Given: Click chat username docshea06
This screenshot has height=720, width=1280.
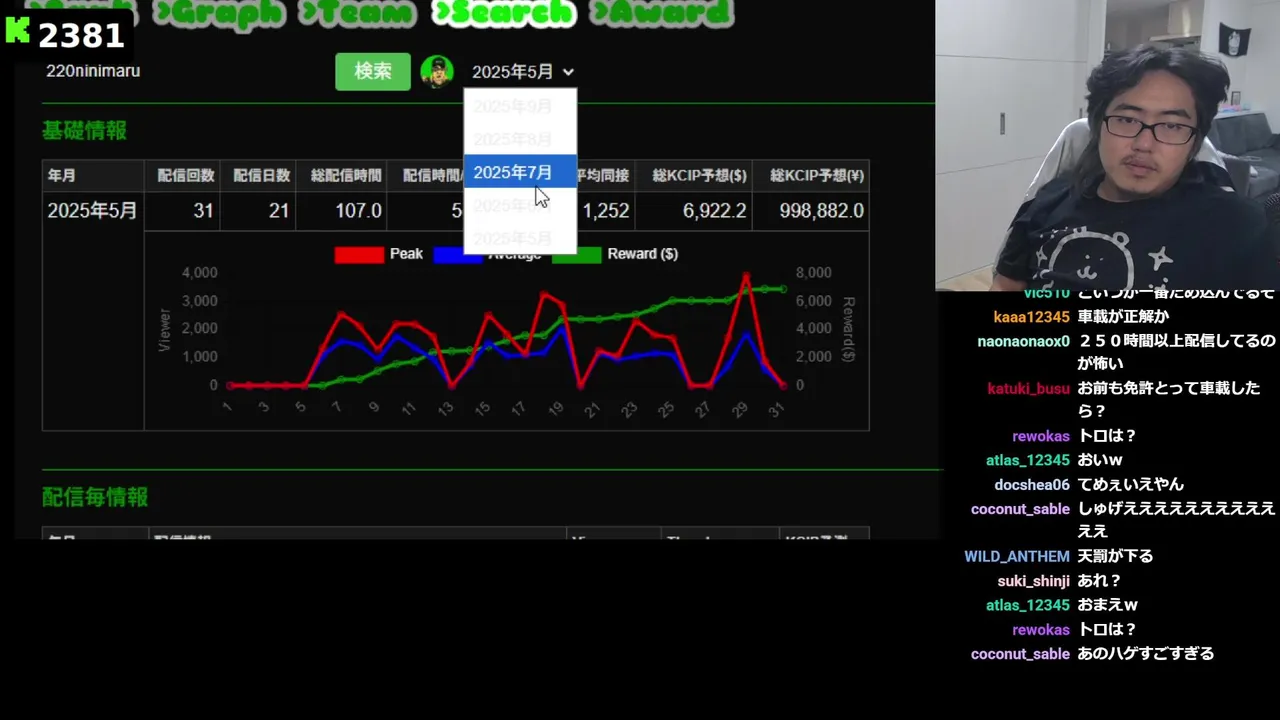Looking at the screenshot, I should tap(1032, 485).
